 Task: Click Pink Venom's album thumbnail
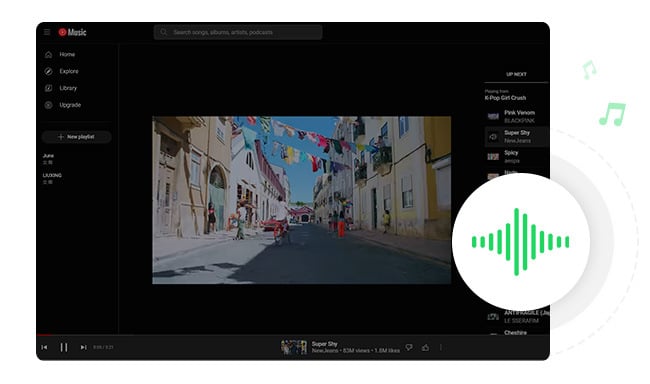(493, 117)
